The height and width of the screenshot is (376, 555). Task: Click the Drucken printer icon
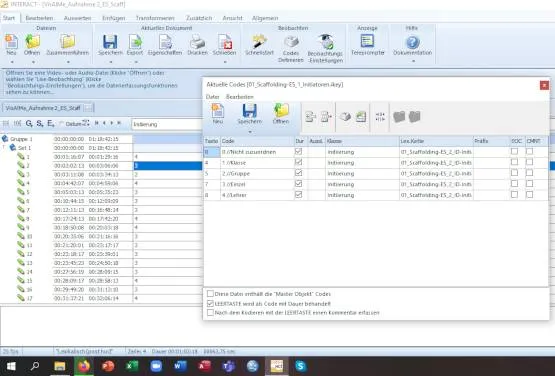198,42
